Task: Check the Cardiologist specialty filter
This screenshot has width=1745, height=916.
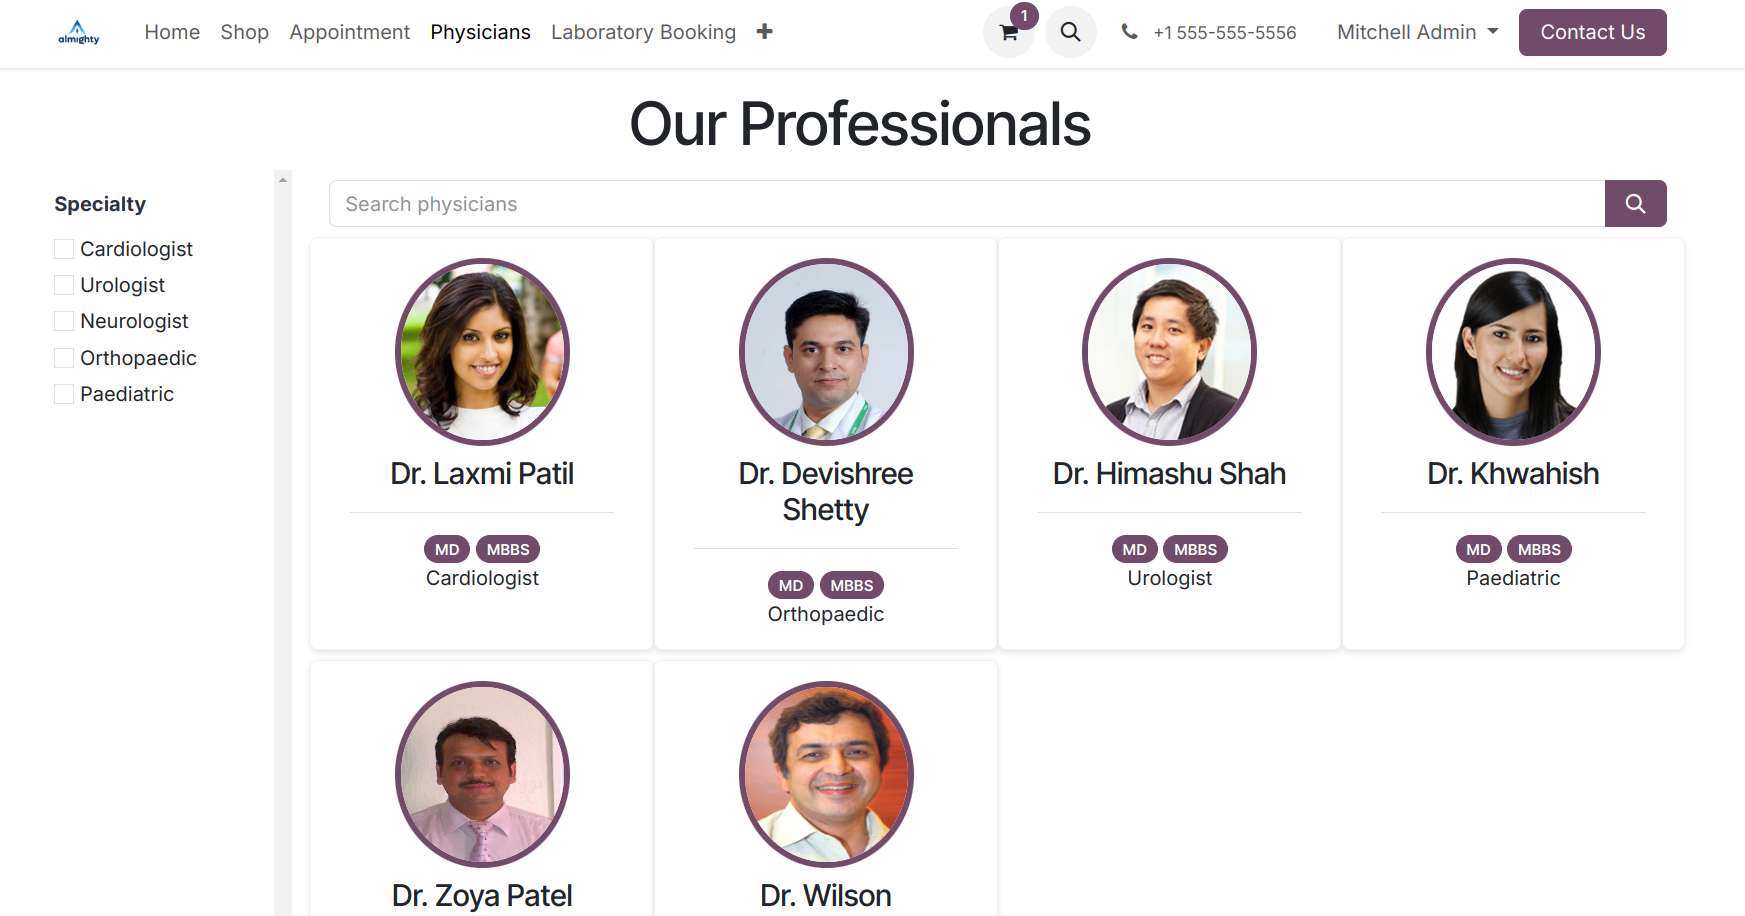Action: pyautogui.click(x=64, y=249)
